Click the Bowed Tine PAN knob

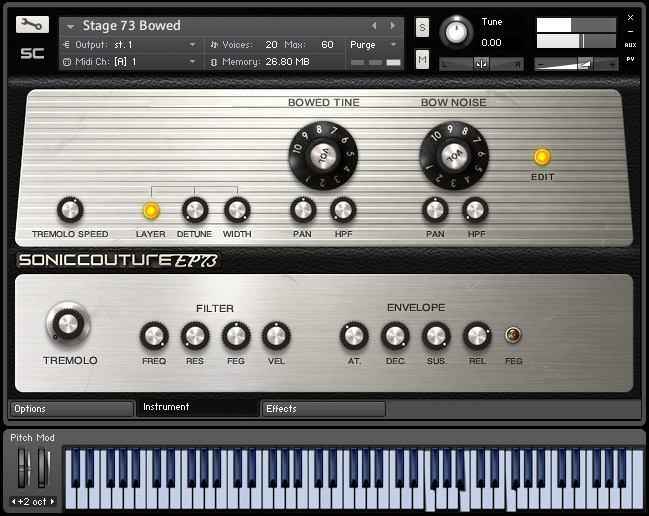tap(303, 210)
